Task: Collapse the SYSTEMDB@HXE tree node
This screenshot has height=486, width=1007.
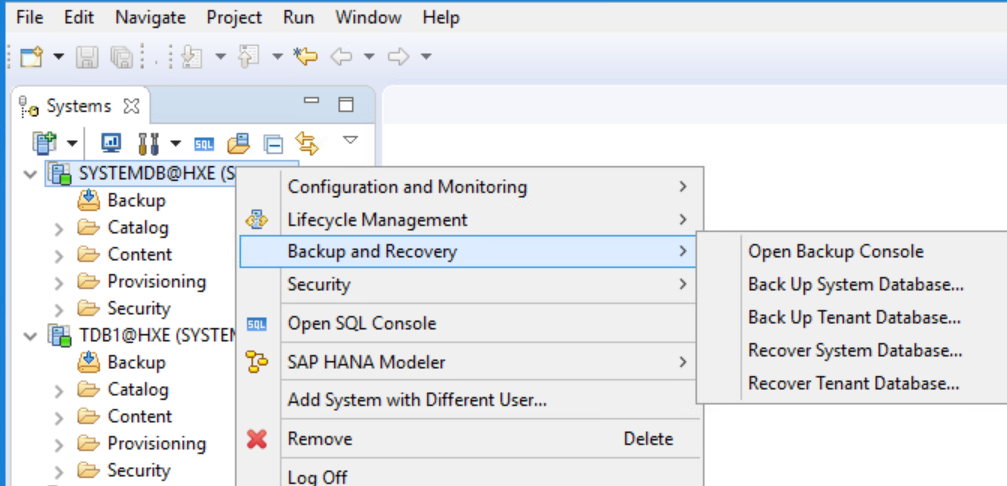Action: (x=29, y=174)
